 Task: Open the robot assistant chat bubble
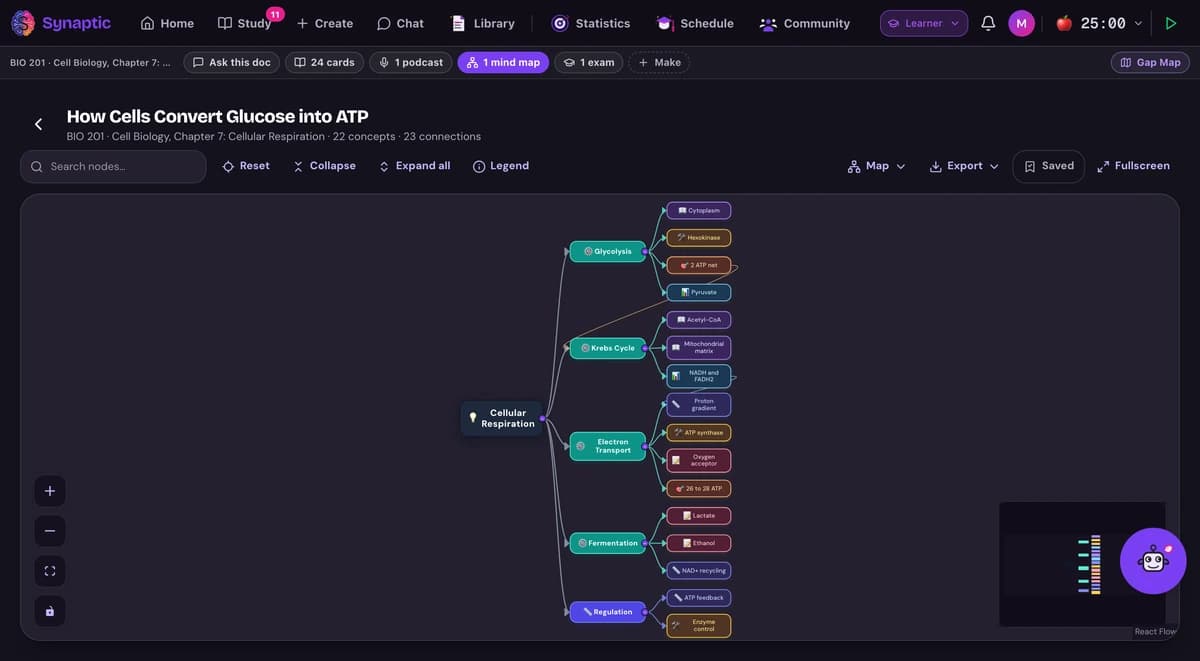pyautogui.click(x=1153, y=561)
